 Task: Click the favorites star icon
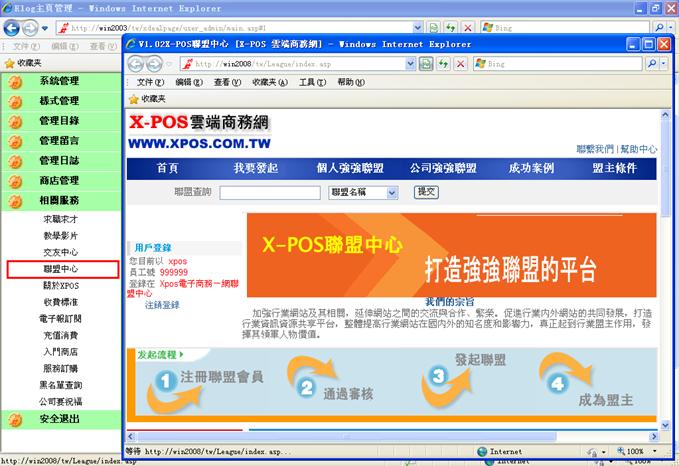click(x=134, y=99)
